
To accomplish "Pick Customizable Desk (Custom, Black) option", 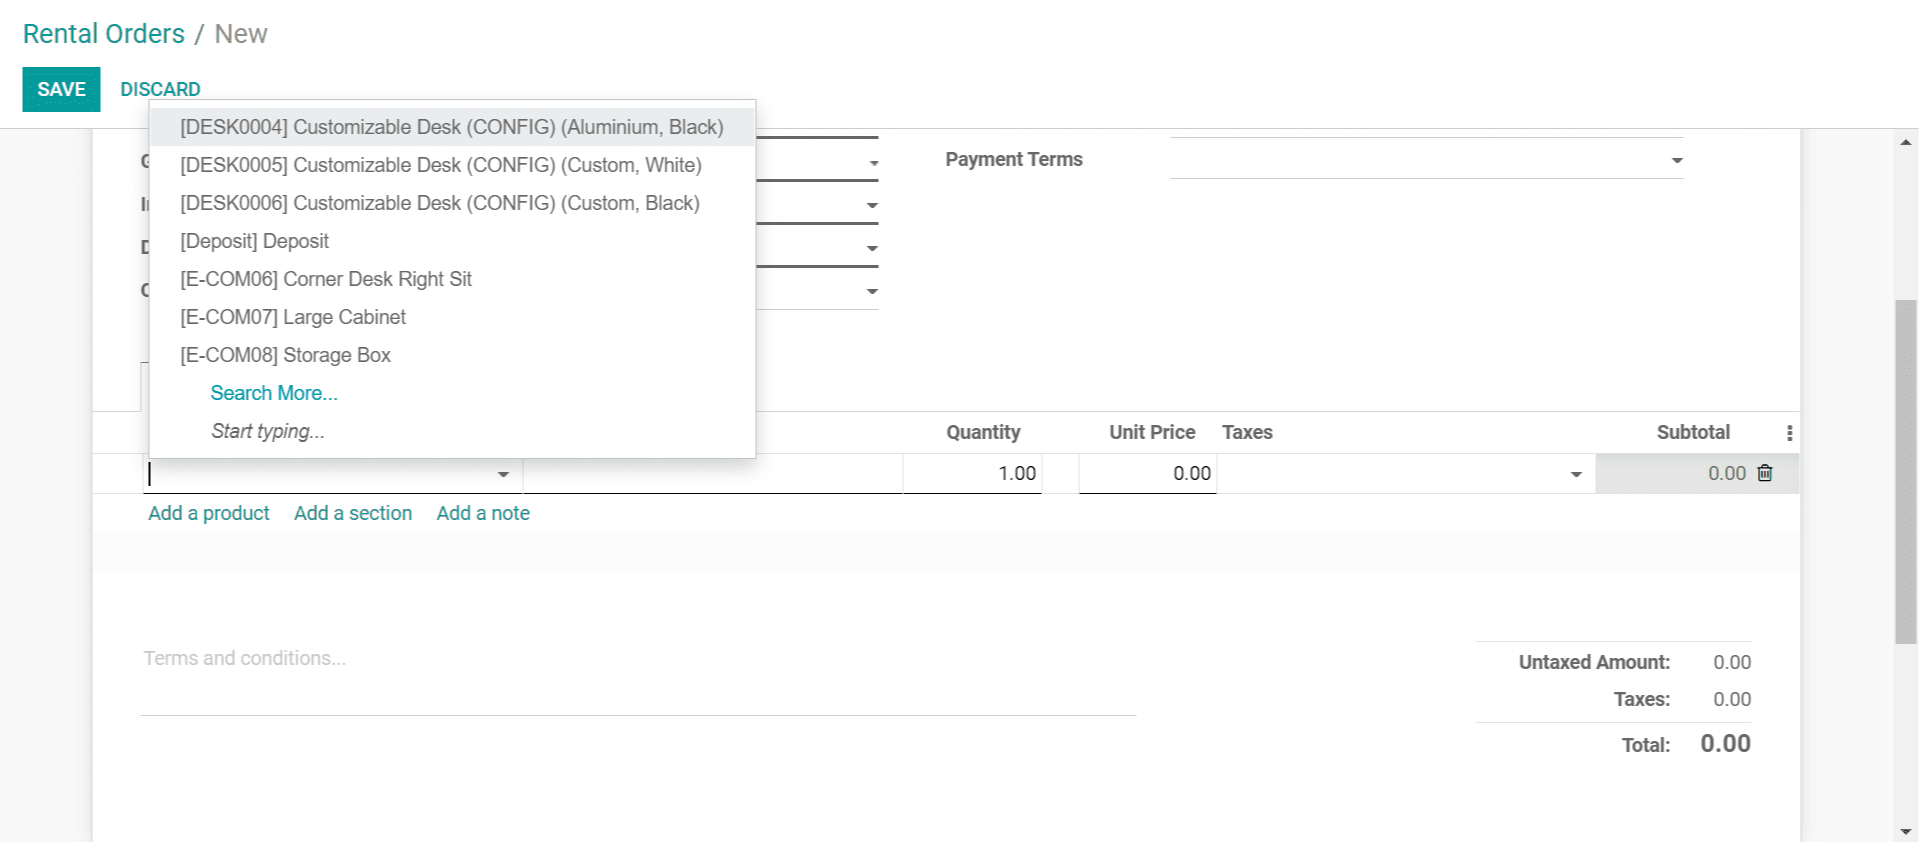I will [x=439, y=203].
